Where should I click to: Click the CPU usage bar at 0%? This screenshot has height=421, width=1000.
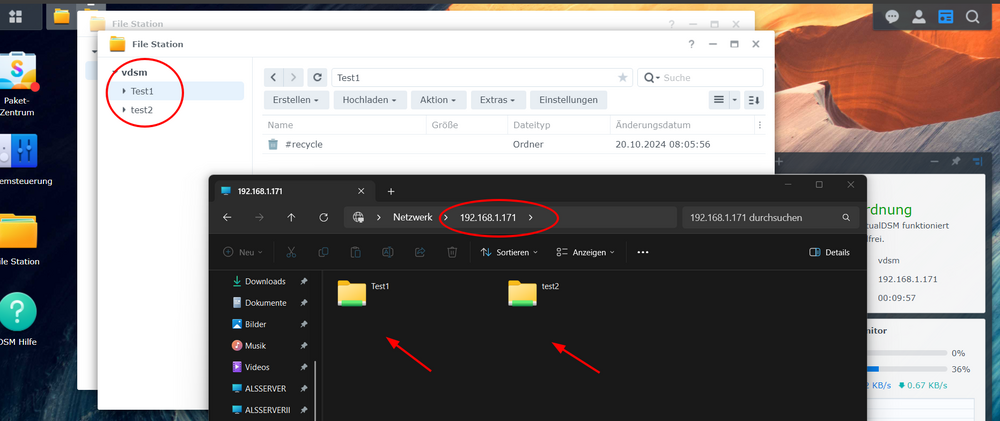point(906,353)
